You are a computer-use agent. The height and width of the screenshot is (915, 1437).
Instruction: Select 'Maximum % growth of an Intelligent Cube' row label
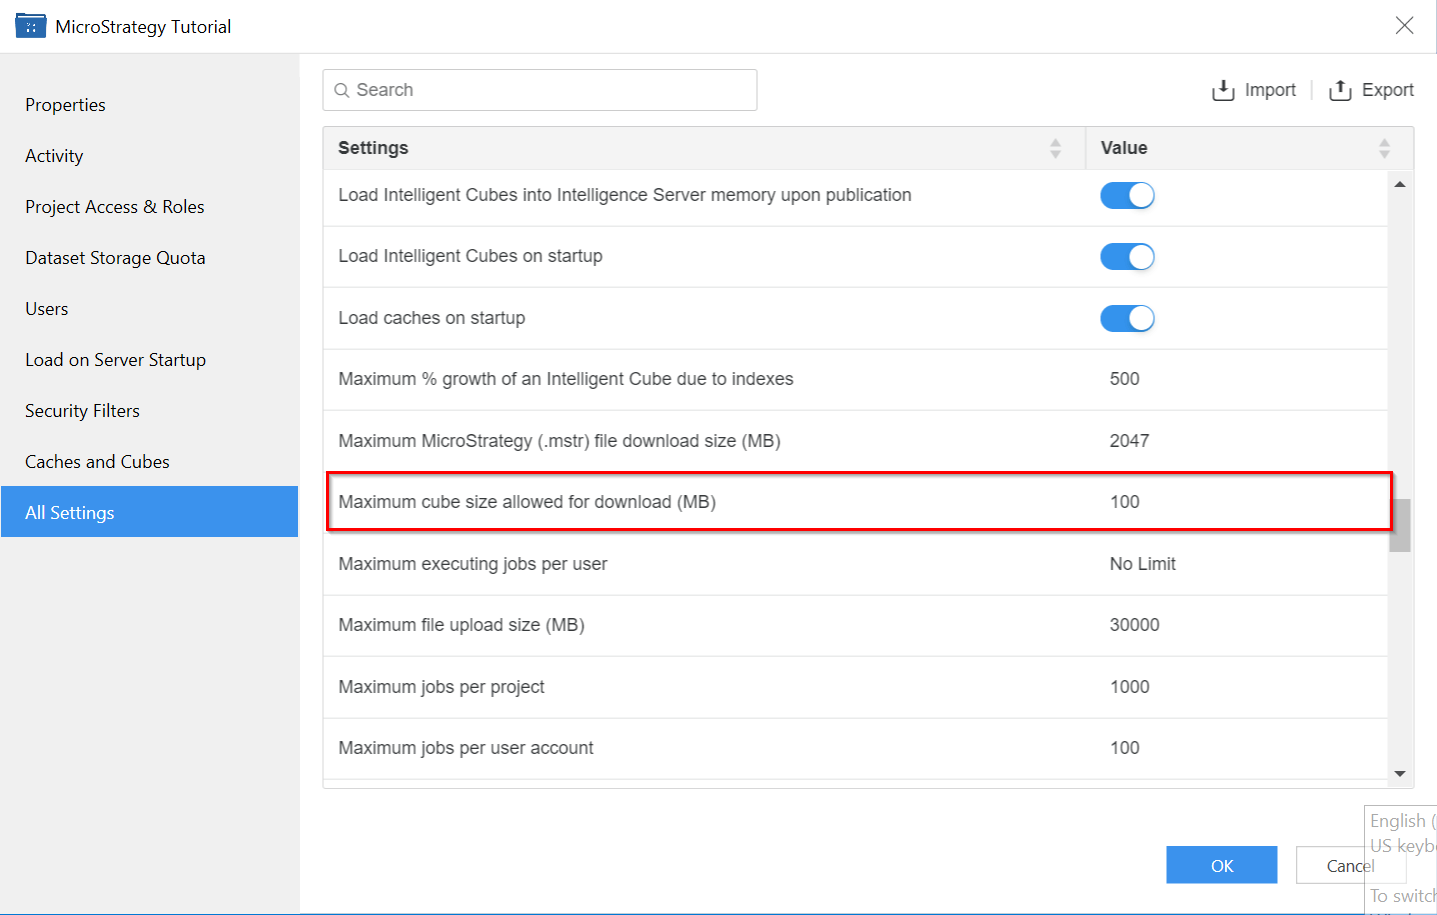[566, 379]
